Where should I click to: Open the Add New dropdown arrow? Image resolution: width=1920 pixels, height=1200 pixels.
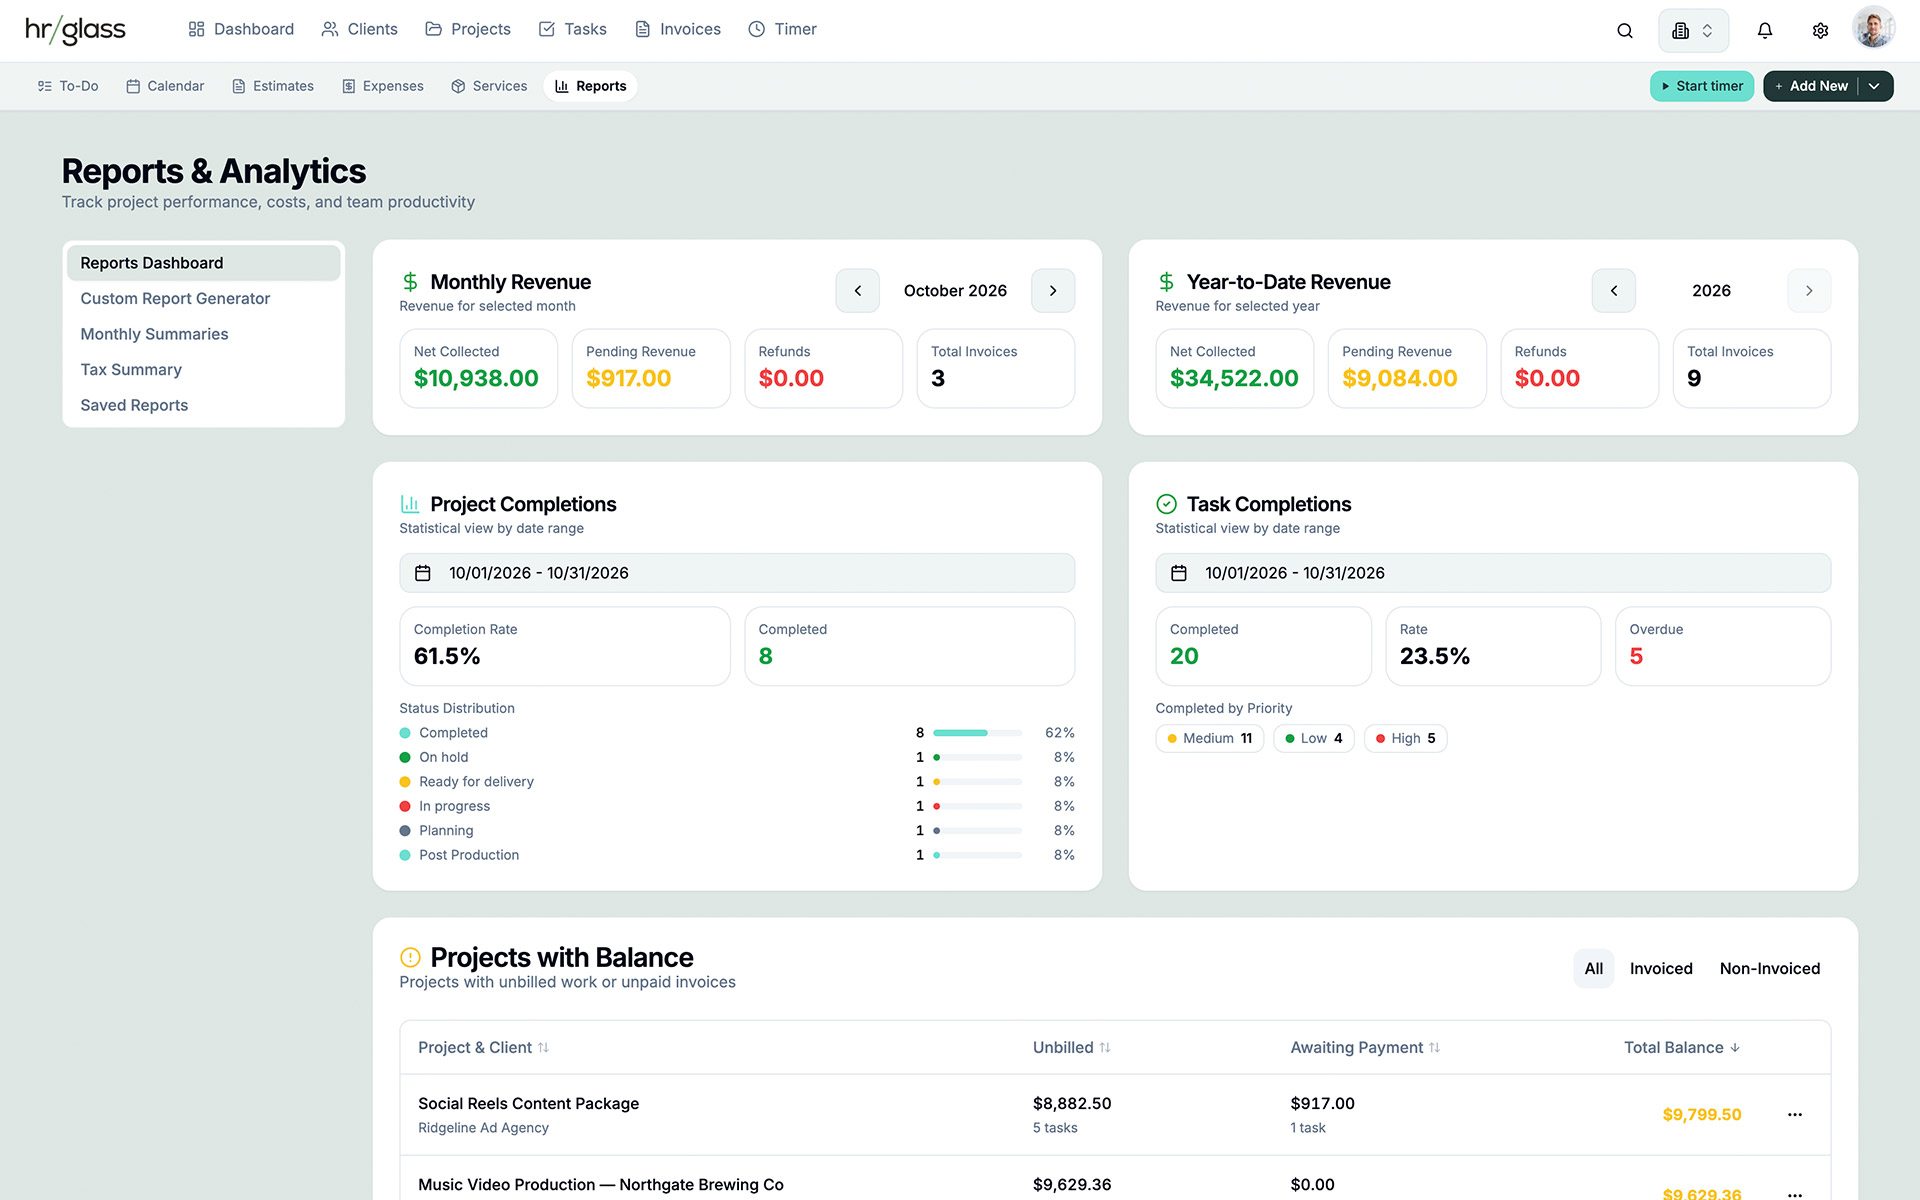pos(1875,86)
